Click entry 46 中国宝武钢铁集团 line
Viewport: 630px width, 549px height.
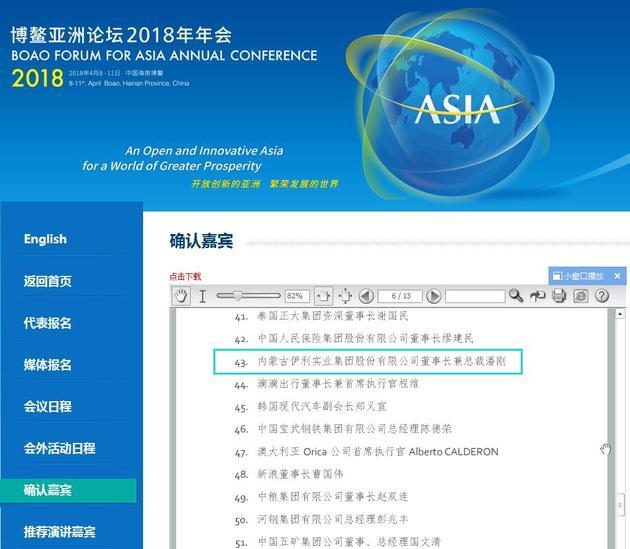(343, 429)
